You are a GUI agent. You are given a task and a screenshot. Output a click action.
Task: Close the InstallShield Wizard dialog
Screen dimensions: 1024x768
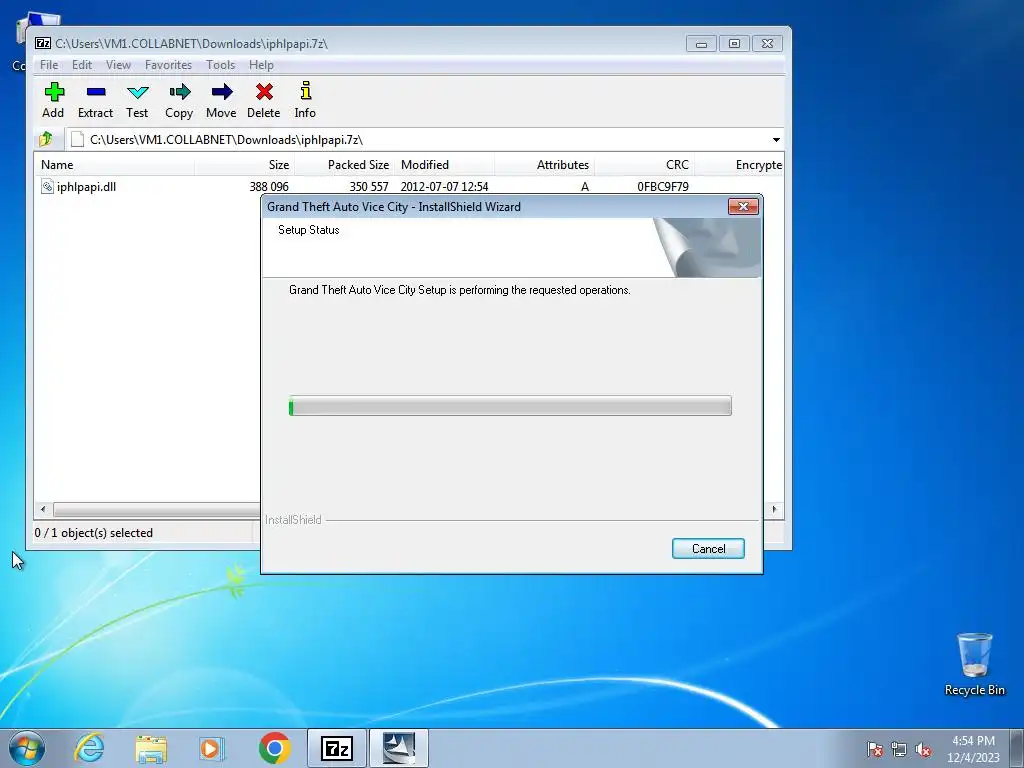[x=743, y=206]
